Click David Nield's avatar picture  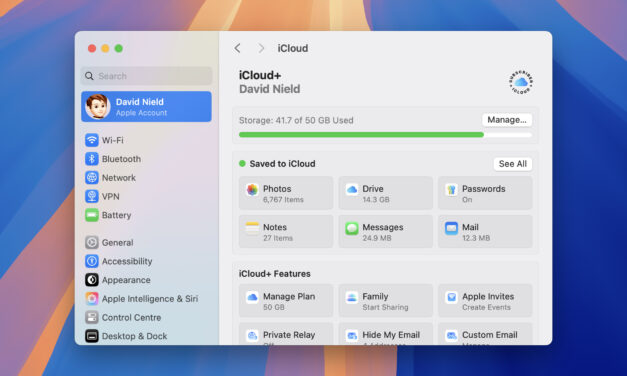[98, 107]
